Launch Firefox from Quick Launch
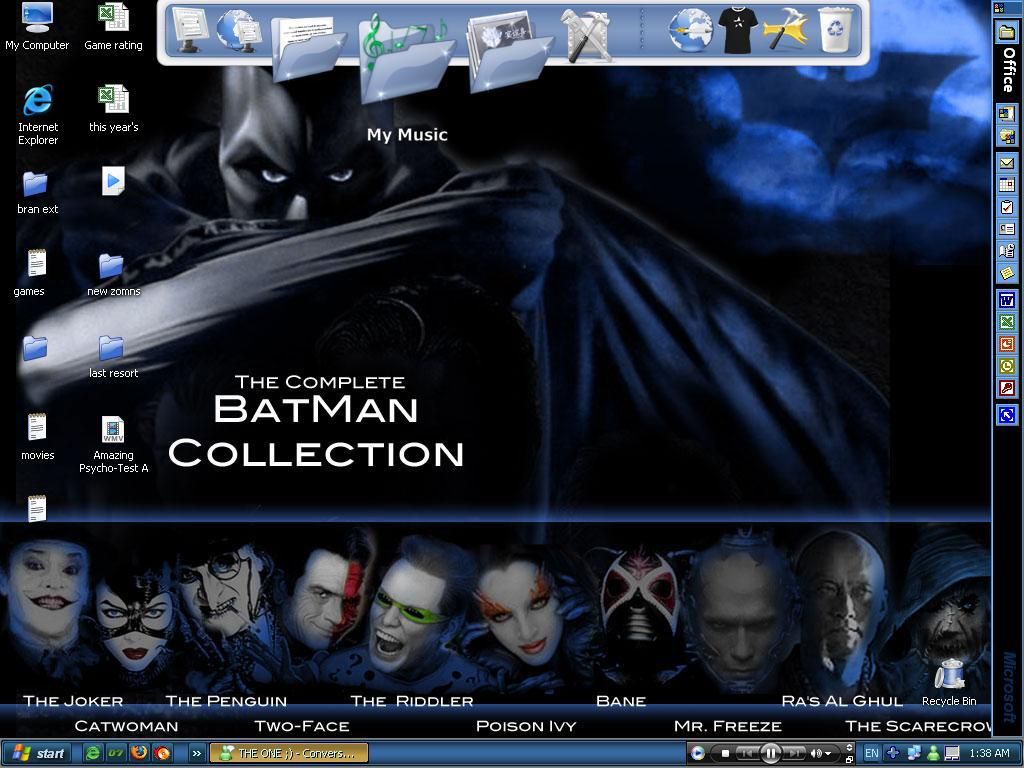Image resolution: width=1024 pixels, height=768 pixels. coord(138,753)
